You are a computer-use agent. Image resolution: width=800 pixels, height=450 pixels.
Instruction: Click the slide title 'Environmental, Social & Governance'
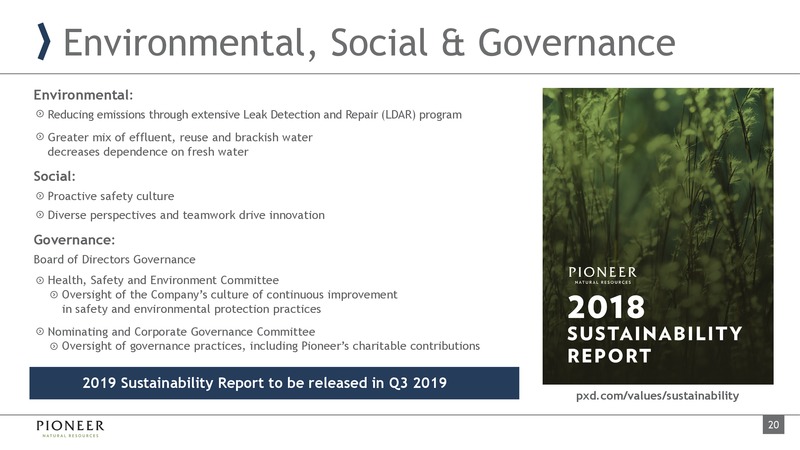pos(369,43)
